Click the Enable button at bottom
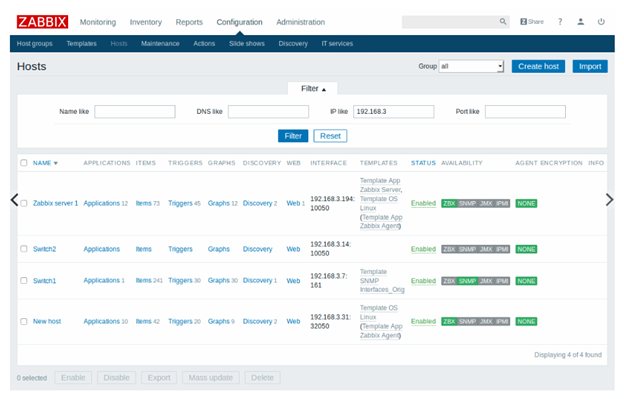The height and width of the screenshot is (399, 624). 73,378
